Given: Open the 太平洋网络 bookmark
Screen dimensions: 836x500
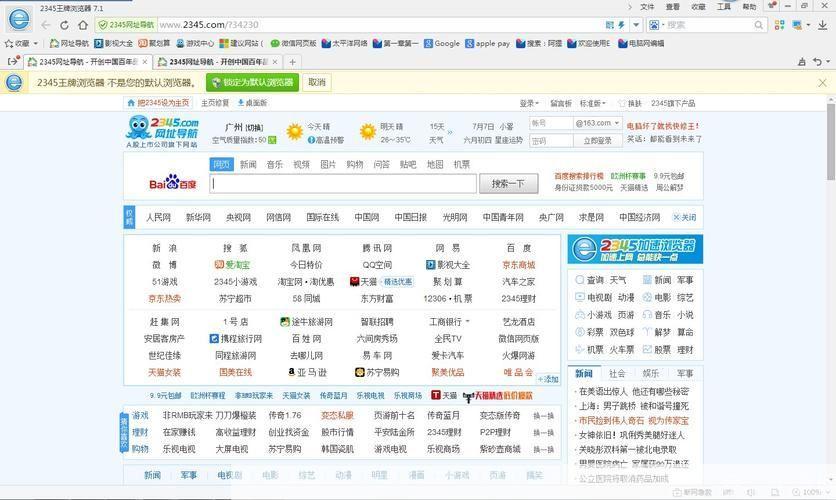Looking at the screenshot, I should [345, 44].
